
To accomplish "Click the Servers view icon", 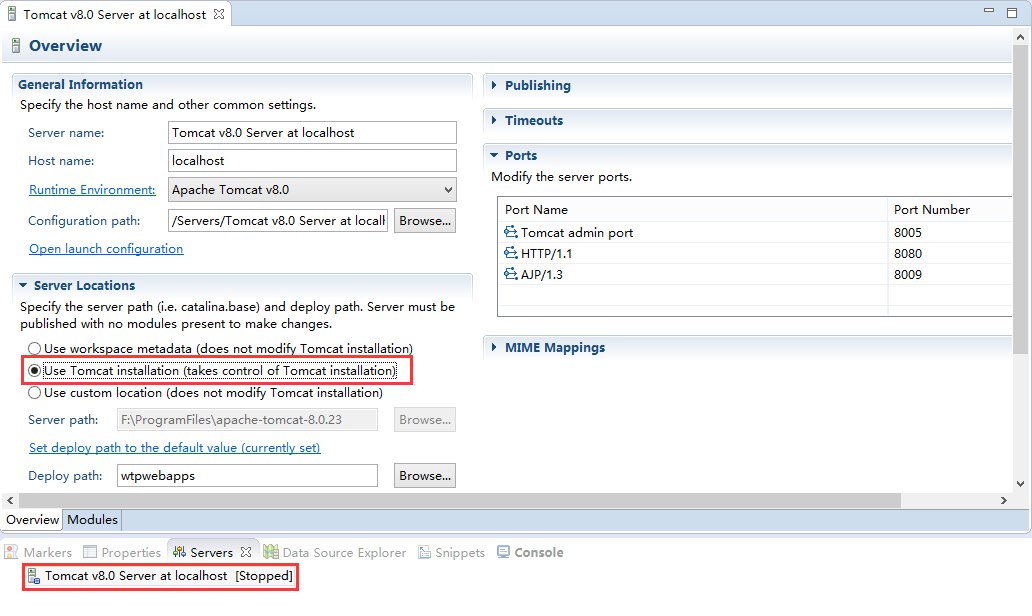I will click(x=179, y=552).
